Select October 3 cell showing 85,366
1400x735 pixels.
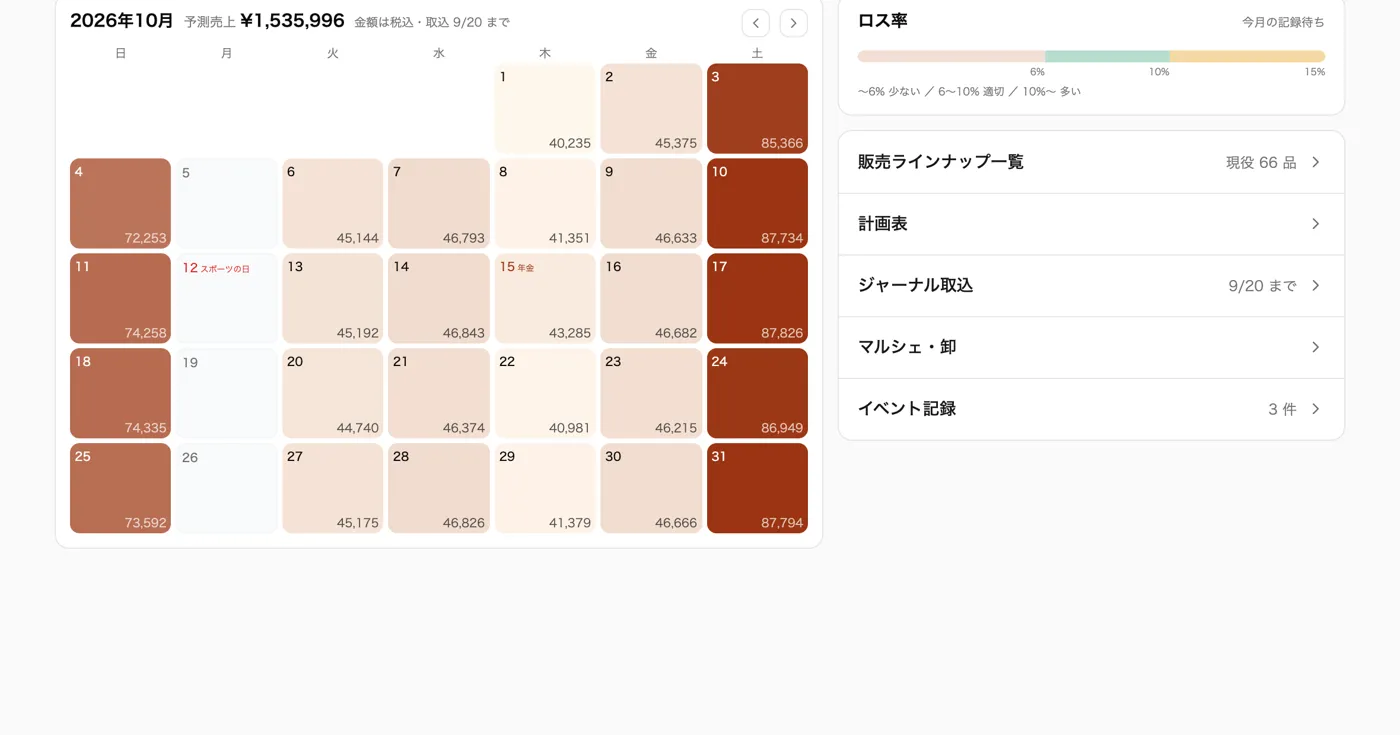pyautogui.click(x=757, y=109)
